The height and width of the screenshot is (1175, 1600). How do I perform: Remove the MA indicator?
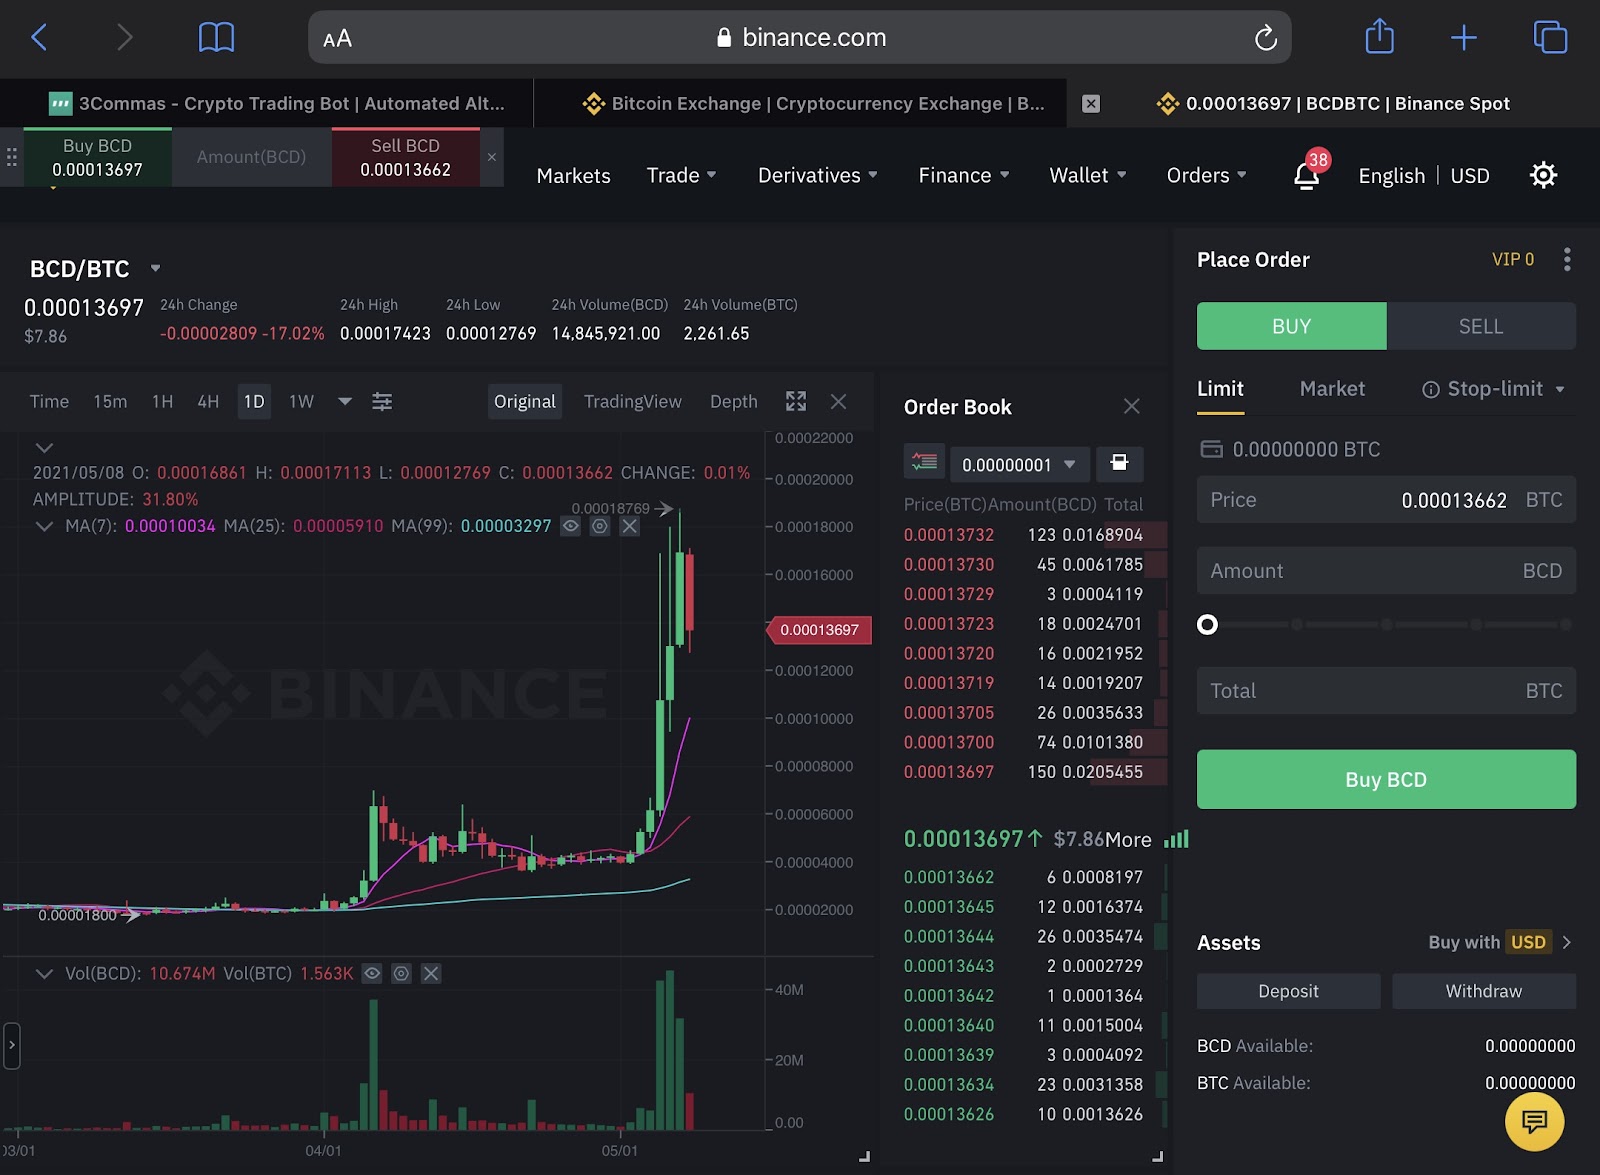(629, 526)
